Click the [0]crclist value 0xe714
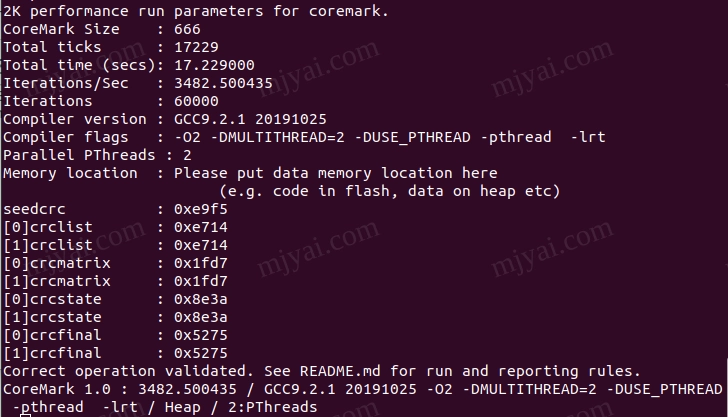 click(201, 228)
